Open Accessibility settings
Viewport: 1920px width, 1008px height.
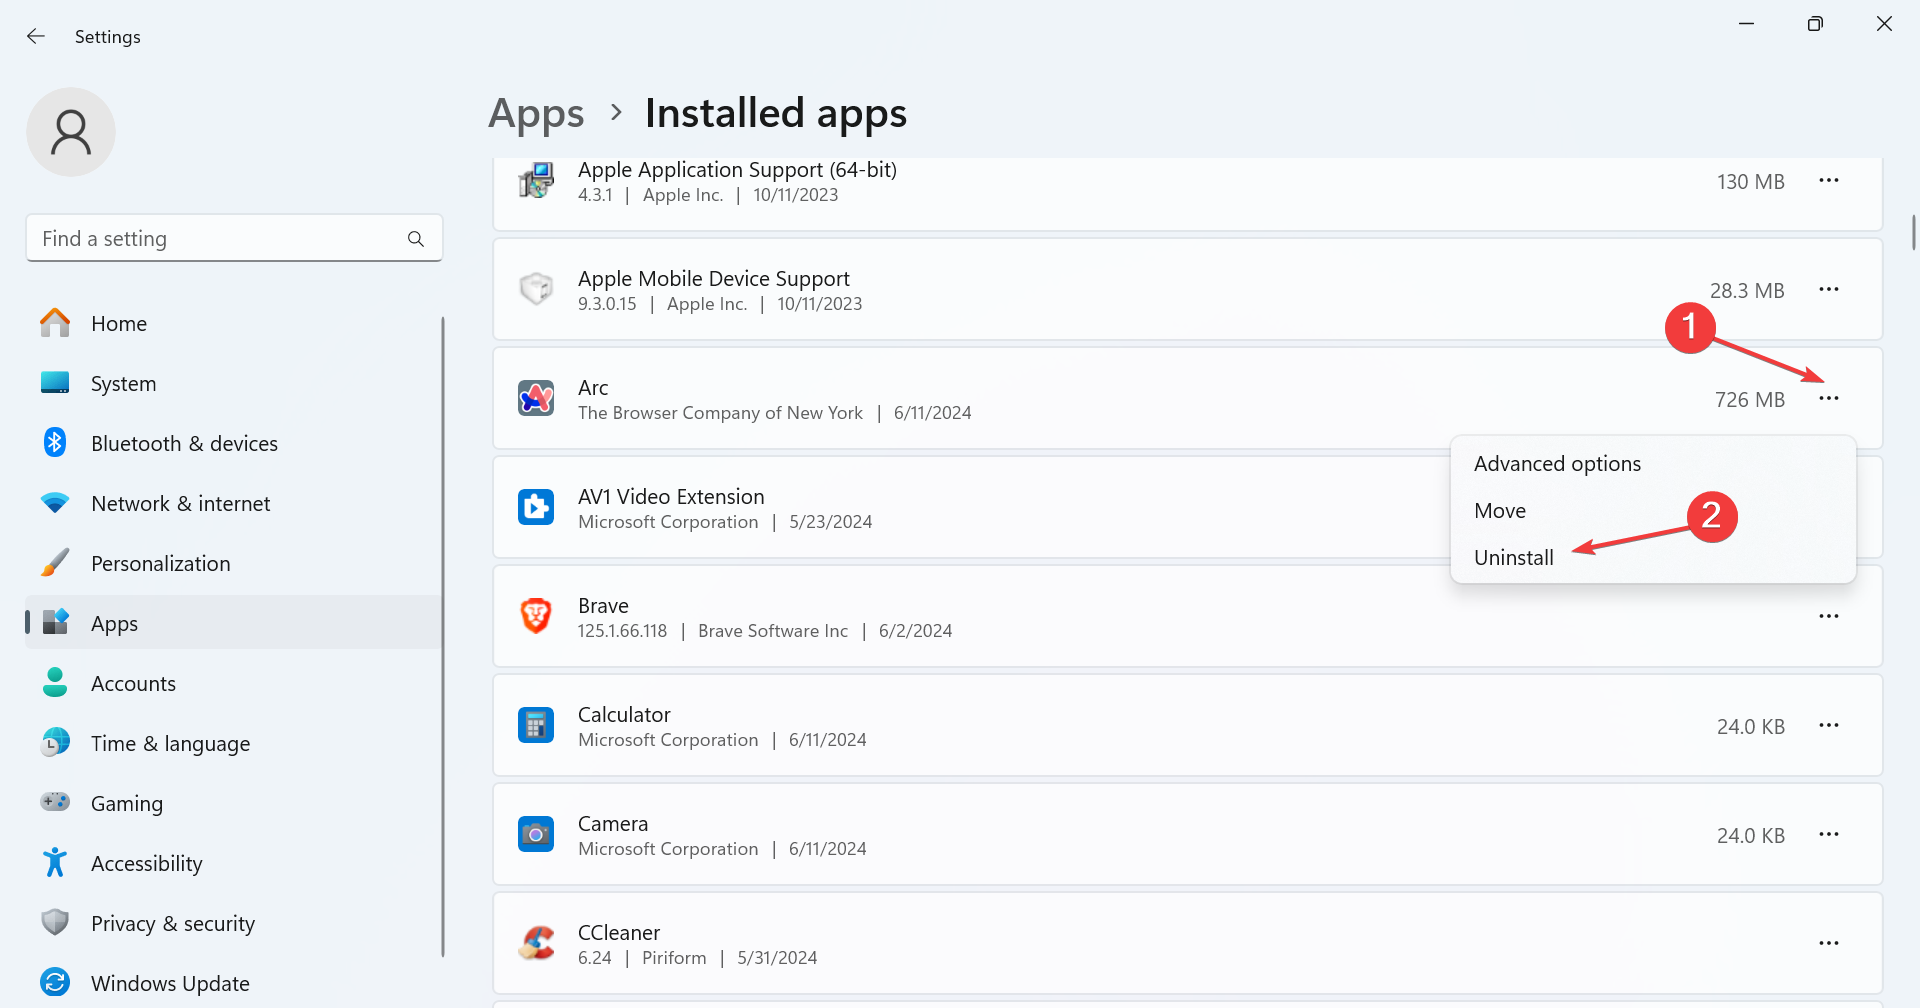234,863
